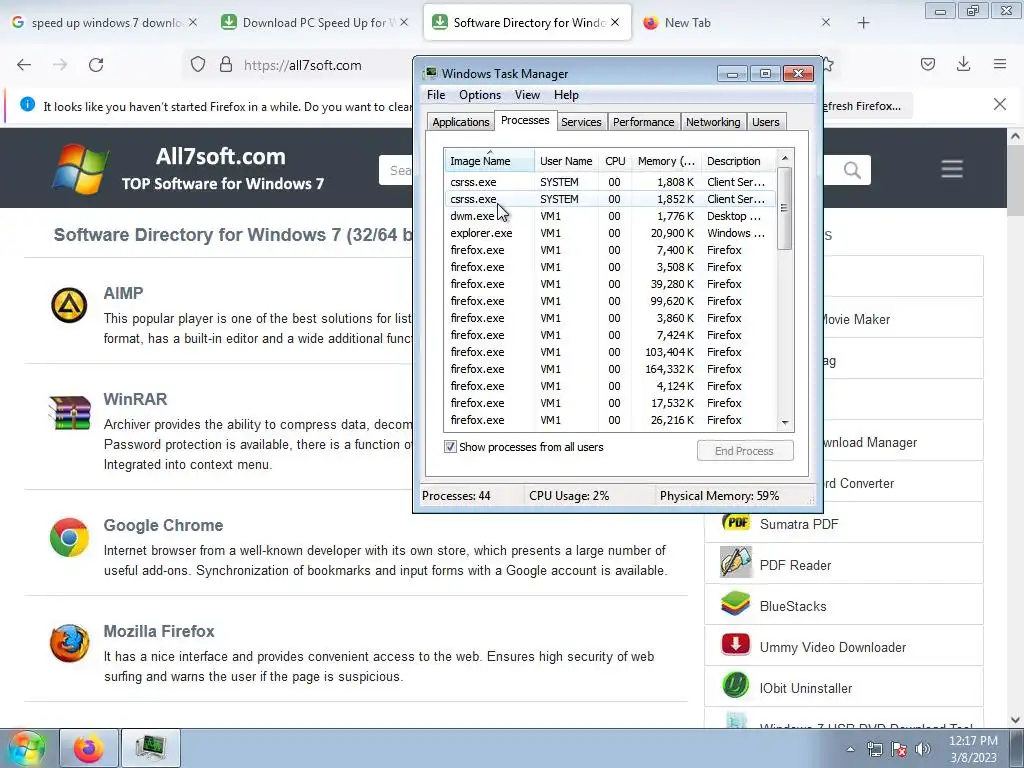The height and width of the screenshot is (768, 1024).
Task: Sort processes by CPU column
Action: pyautogui.click(x=615, y=161)
